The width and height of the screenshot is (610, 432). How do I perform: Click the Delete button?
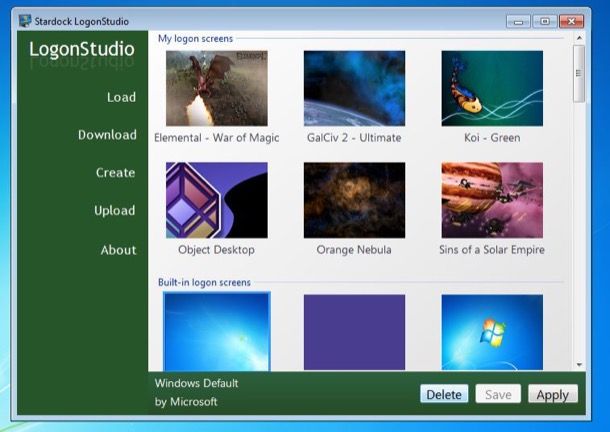pyautogui.click(x=444, y=394)
